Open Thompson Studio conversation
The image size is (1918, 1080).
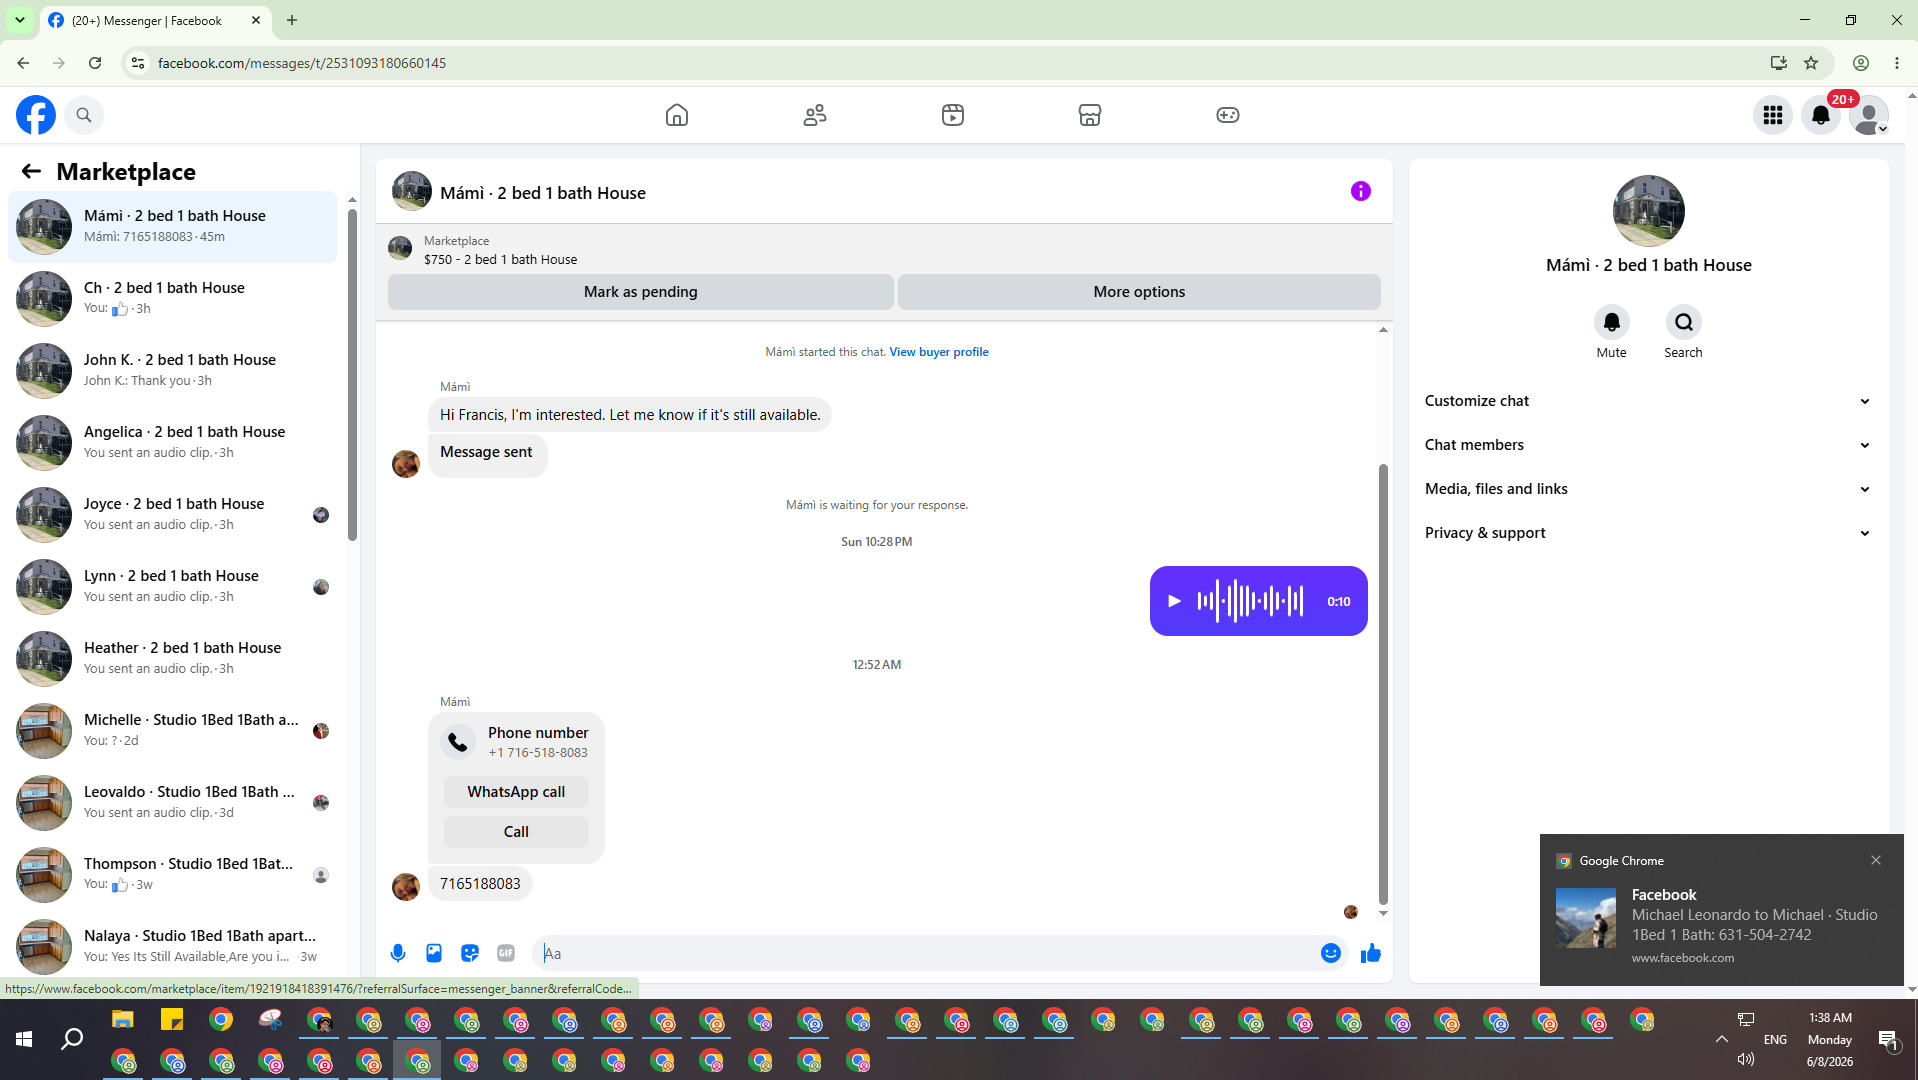tap(173, 874)
